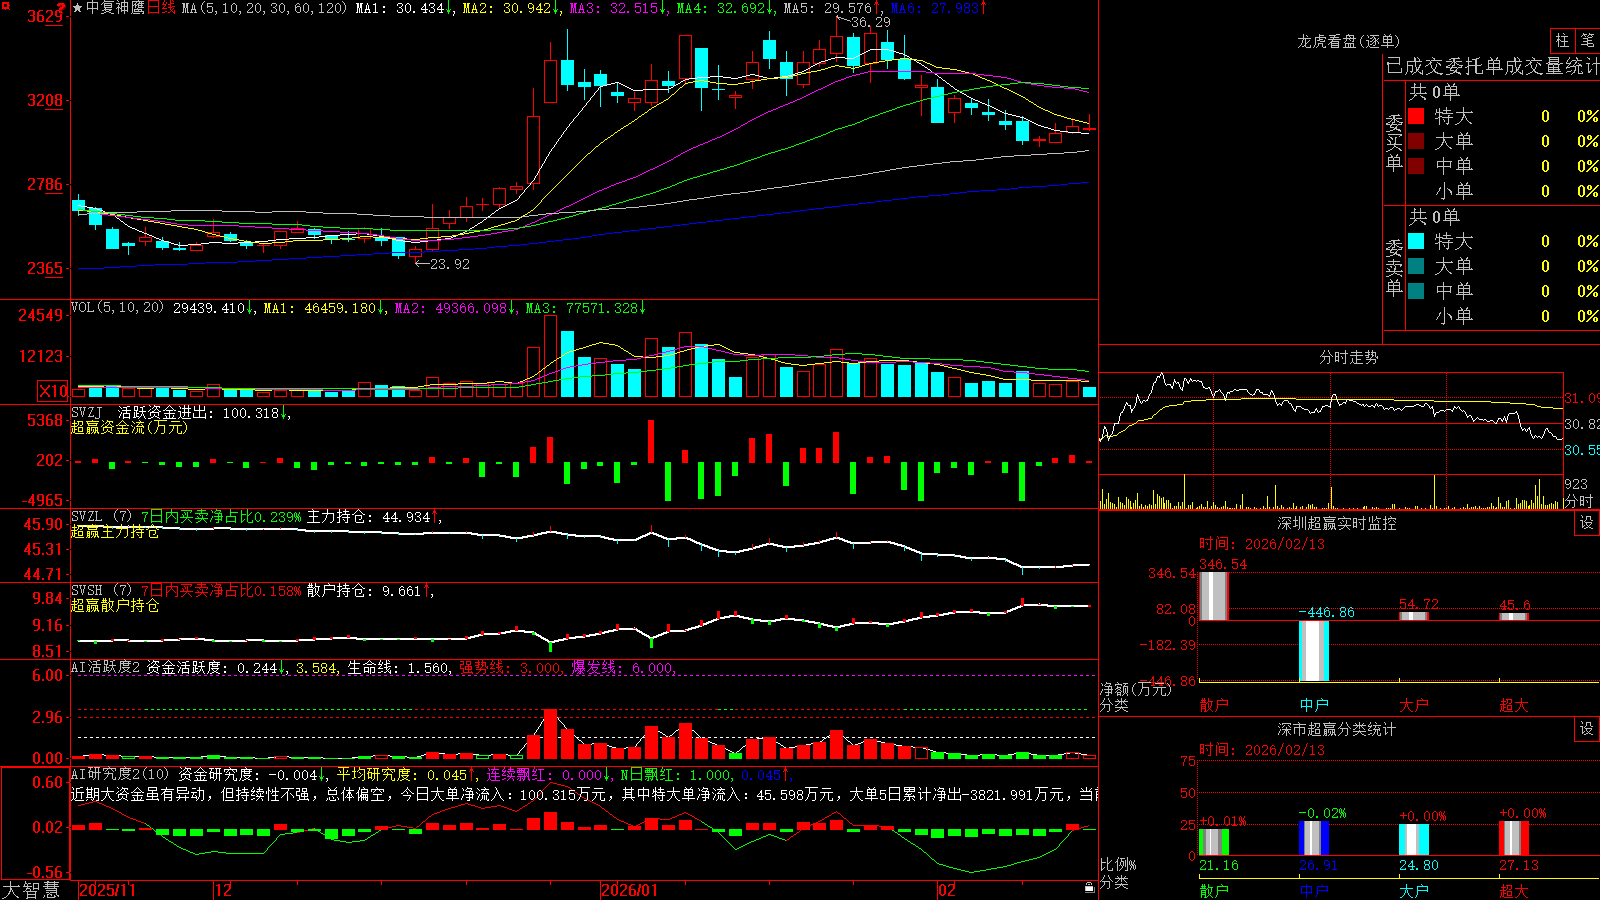This screenshot has height=900, width=1600.
Task: Switch to 笔 (tick) view in 龙虎看盘
Action: pos(1587,40)
